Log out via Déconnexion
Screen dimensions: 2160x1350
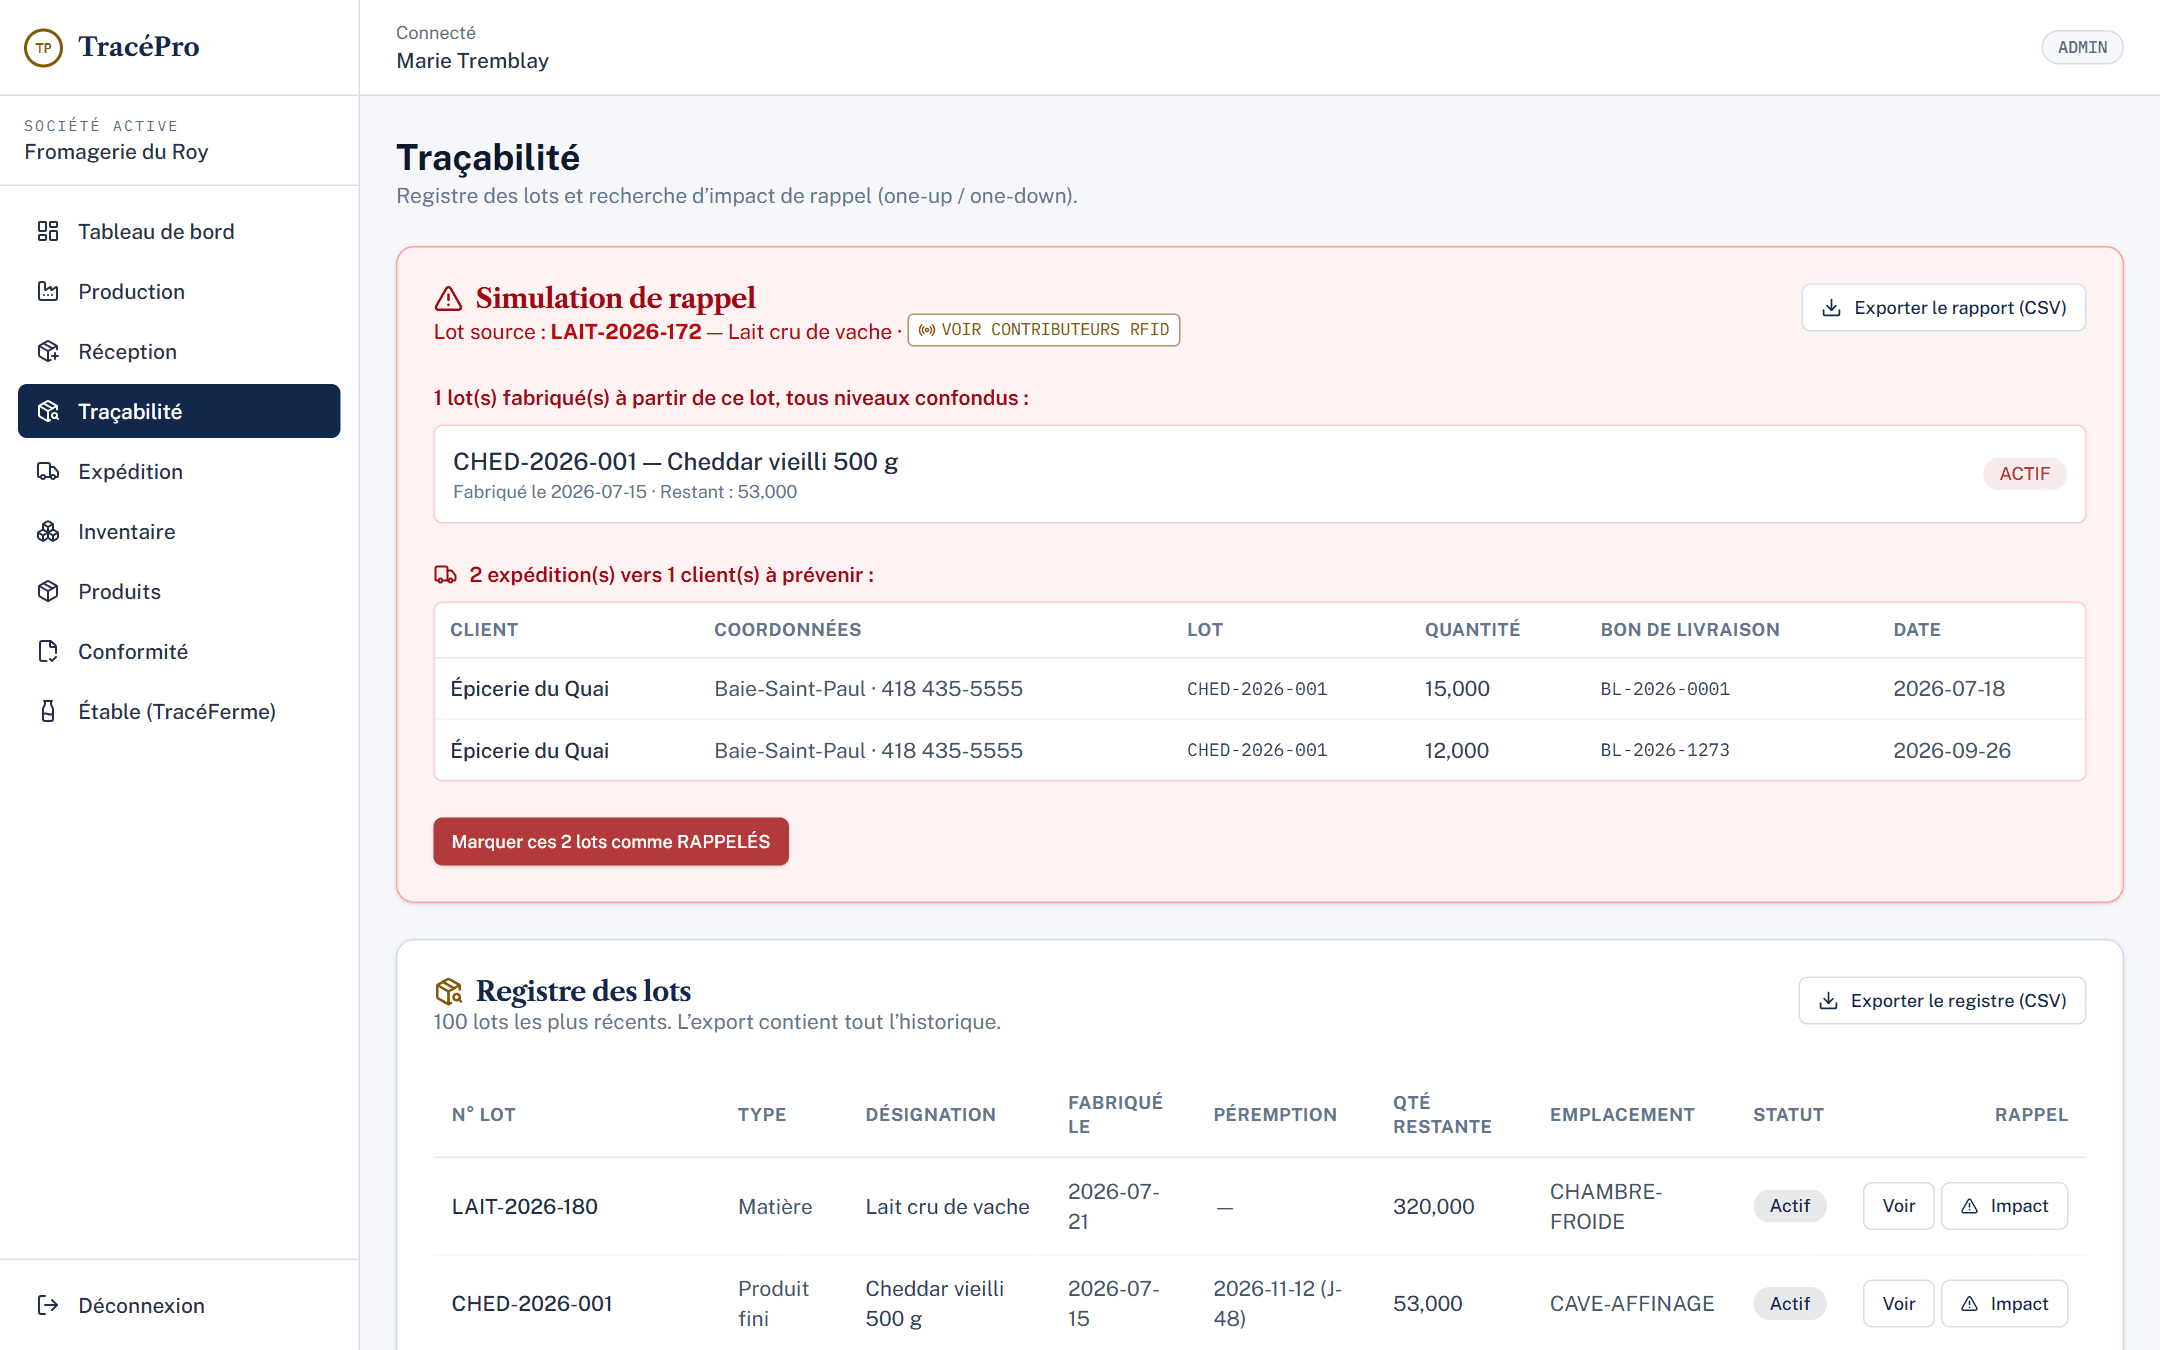(x=179, y=1305)
